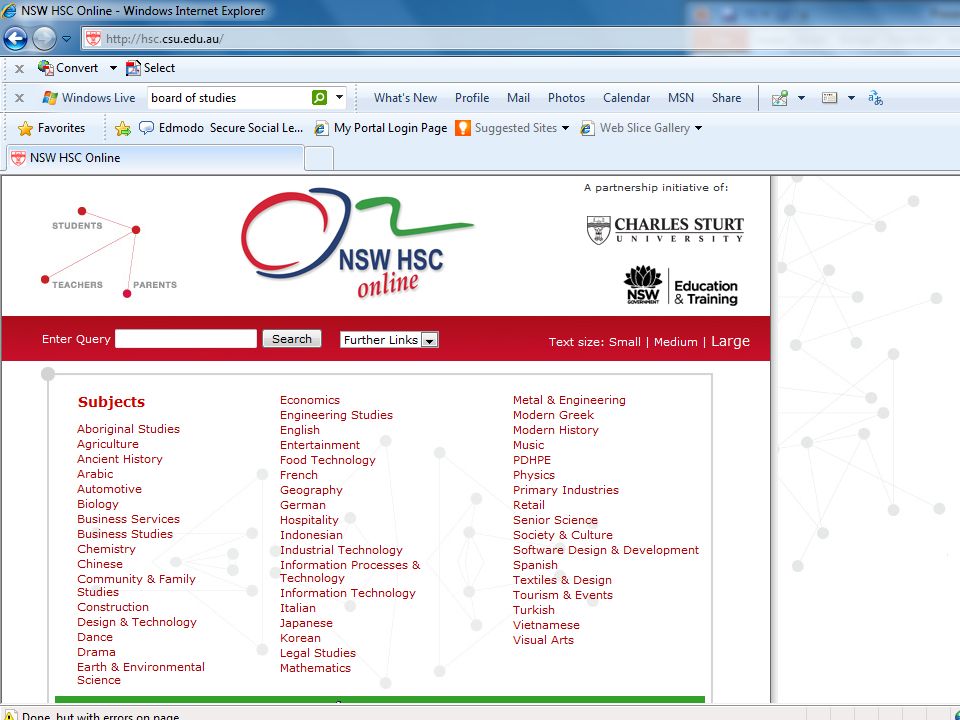The image size is (960, 720).
Task: Expand the arrow next to the blog icon
Action: tap(801, 98)
